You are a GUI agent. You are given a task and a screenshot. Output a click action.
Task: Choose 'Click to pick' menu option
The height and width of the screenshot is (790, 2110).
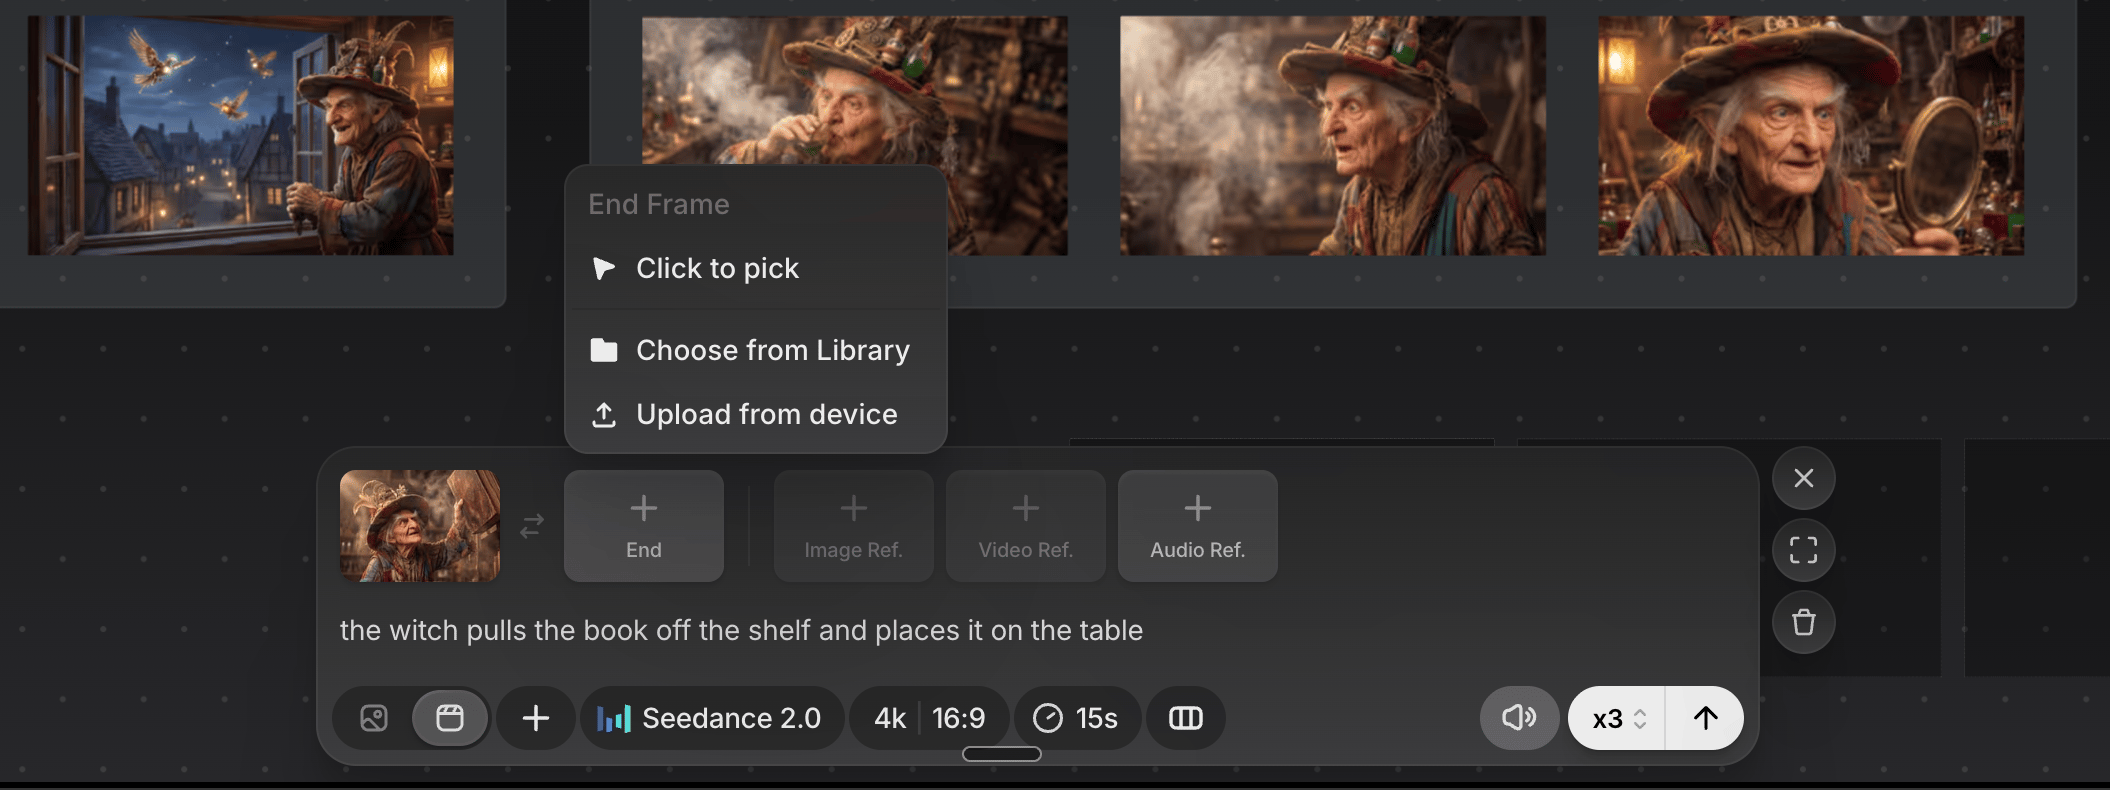click(756, 268)
